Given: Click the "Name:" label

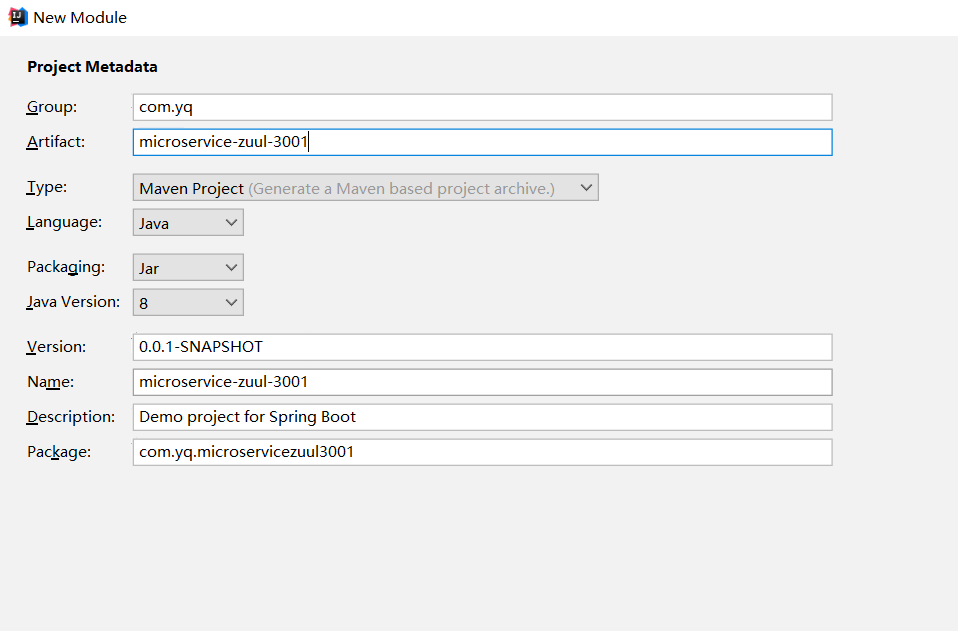Looking at the screenshot, I should (x=50, y=382).
